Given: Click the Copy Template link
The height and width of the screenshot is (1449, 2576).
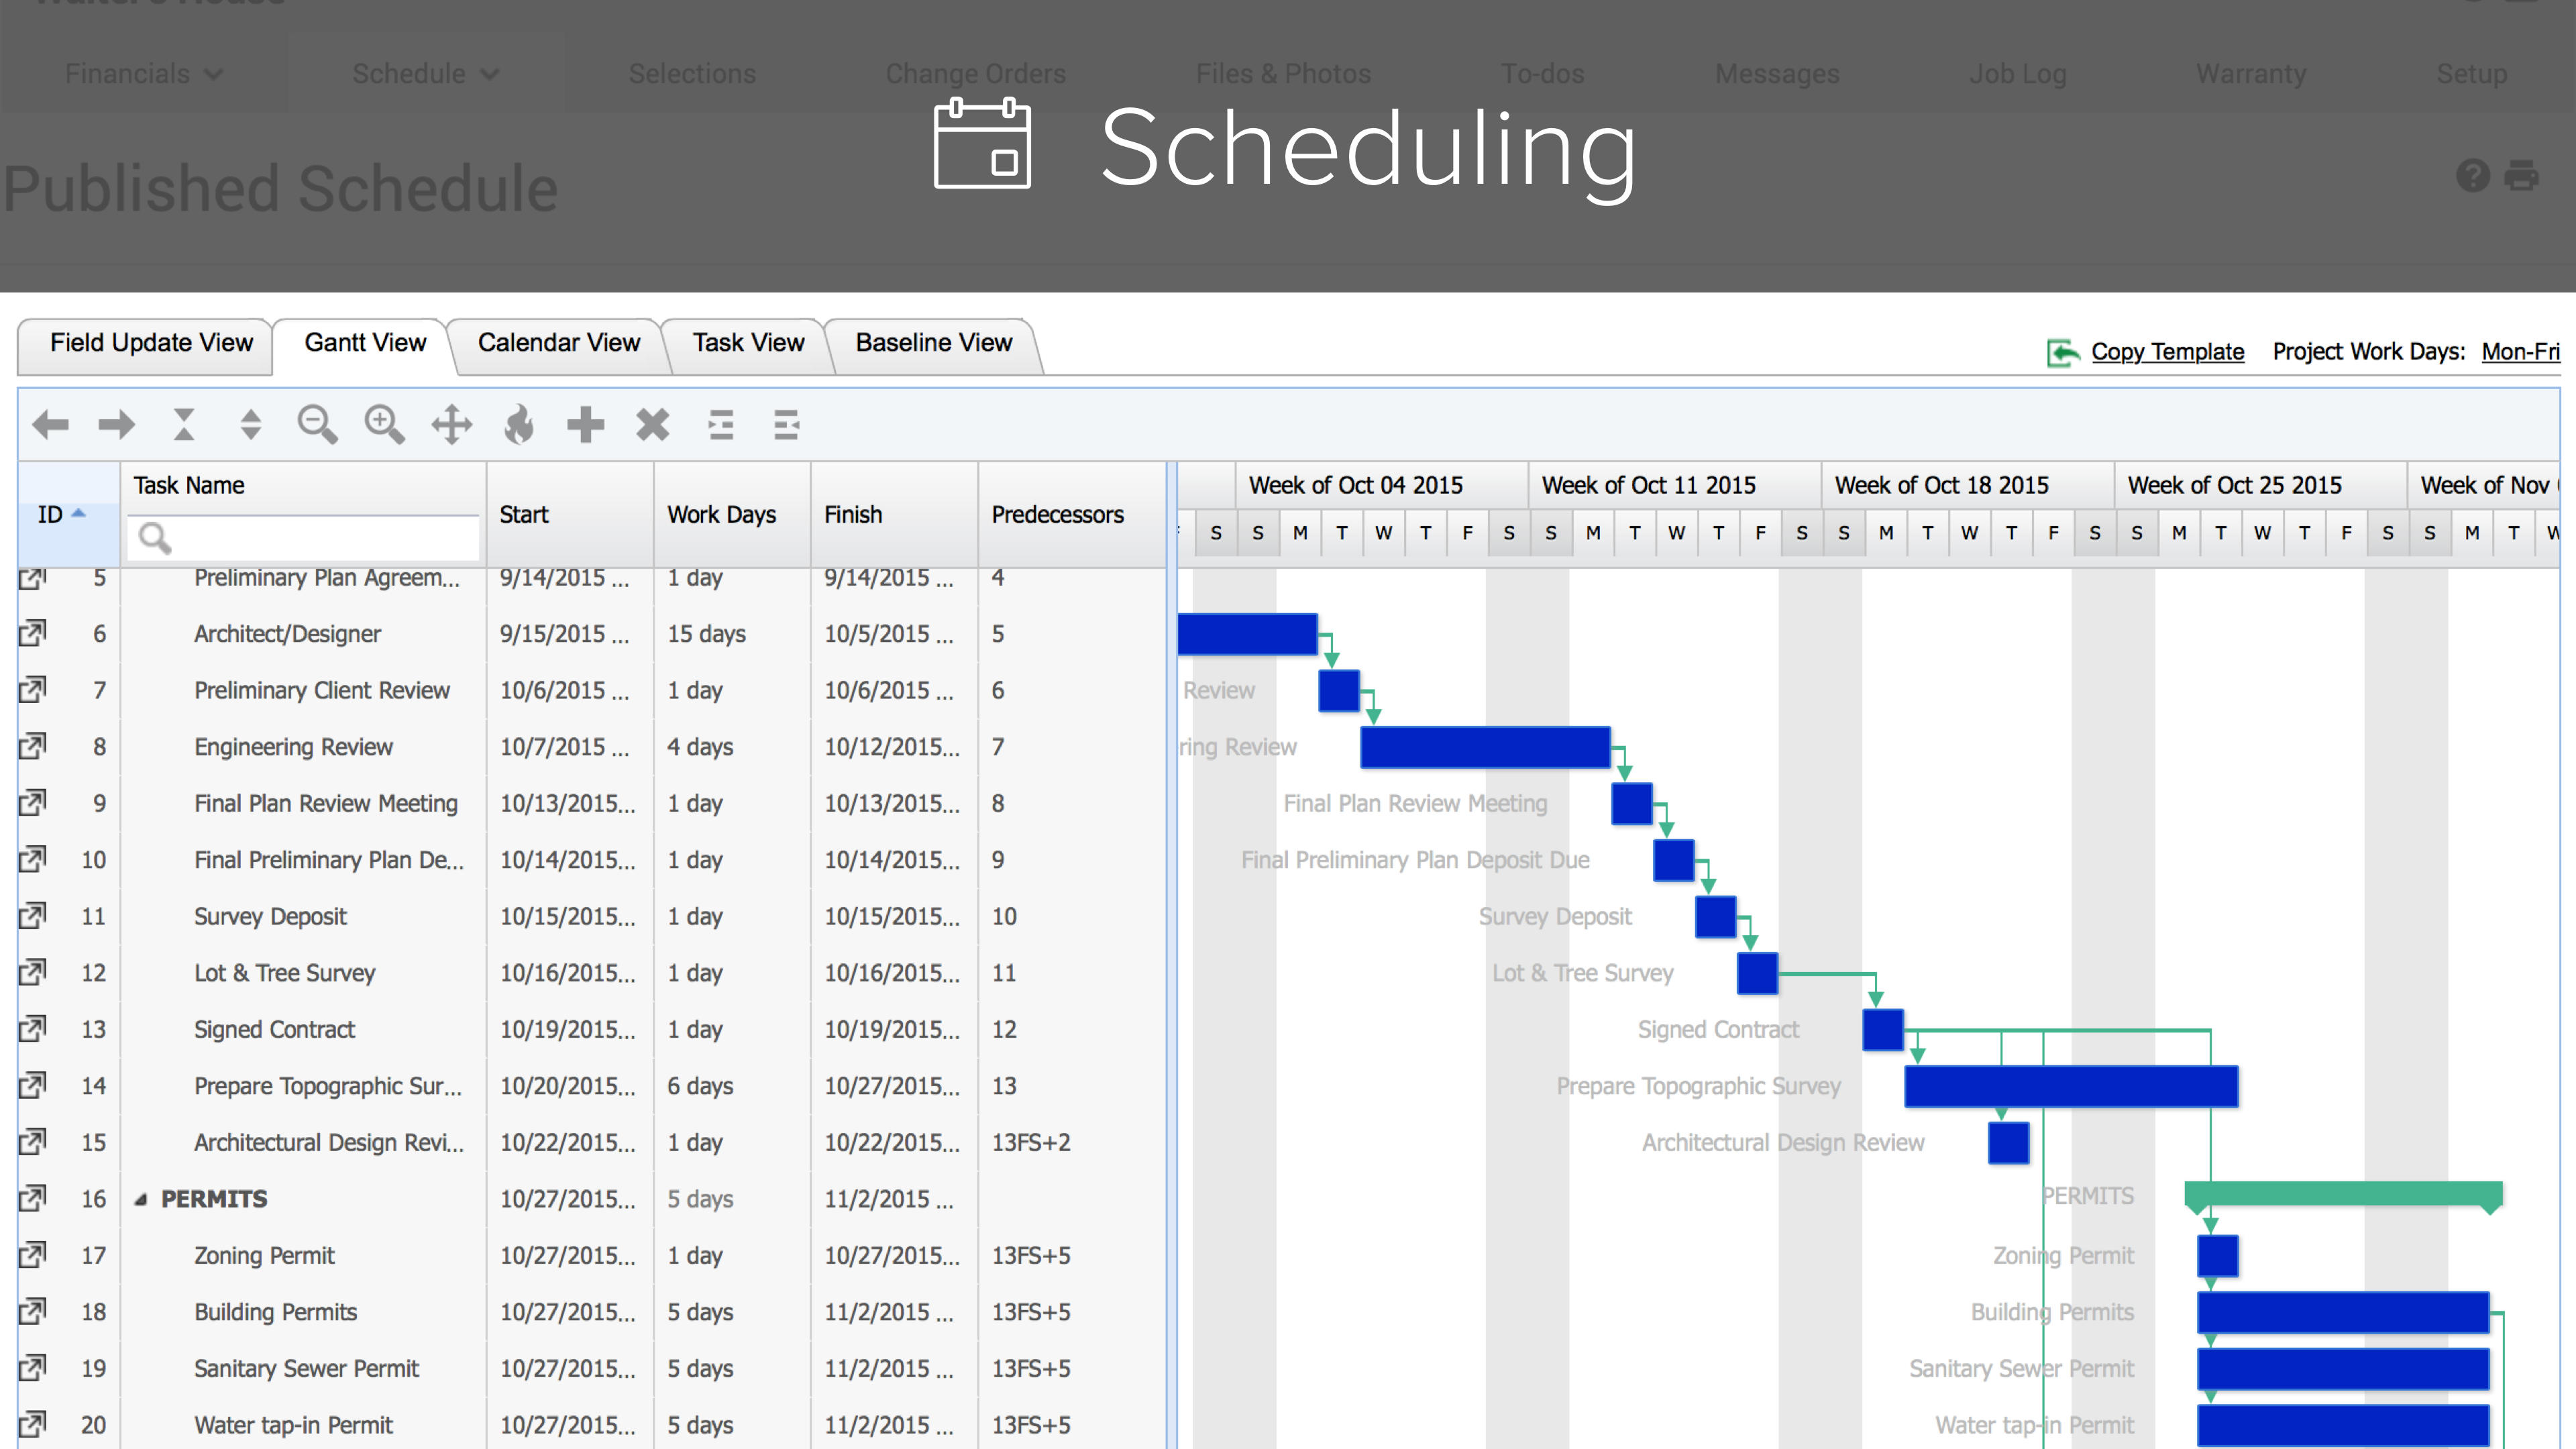Looking at the screenshot, I should 2167,352.
